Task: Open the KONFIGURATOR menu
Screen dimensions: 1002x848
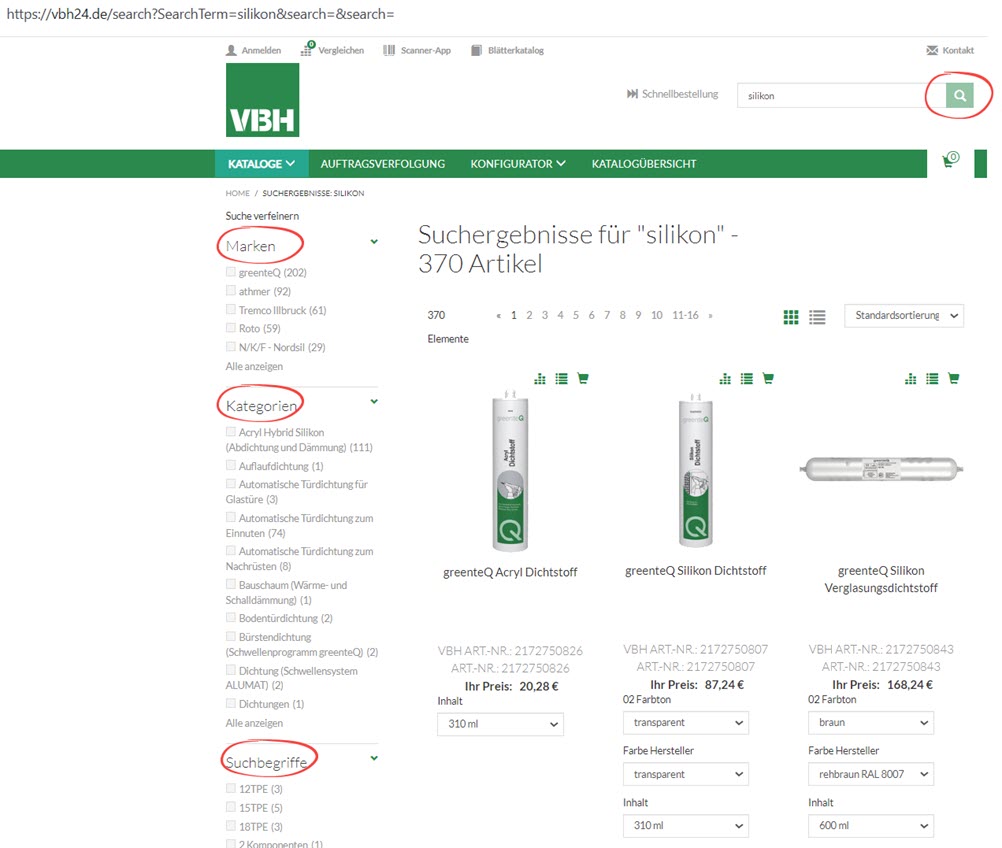Action: tap(518, 164)
